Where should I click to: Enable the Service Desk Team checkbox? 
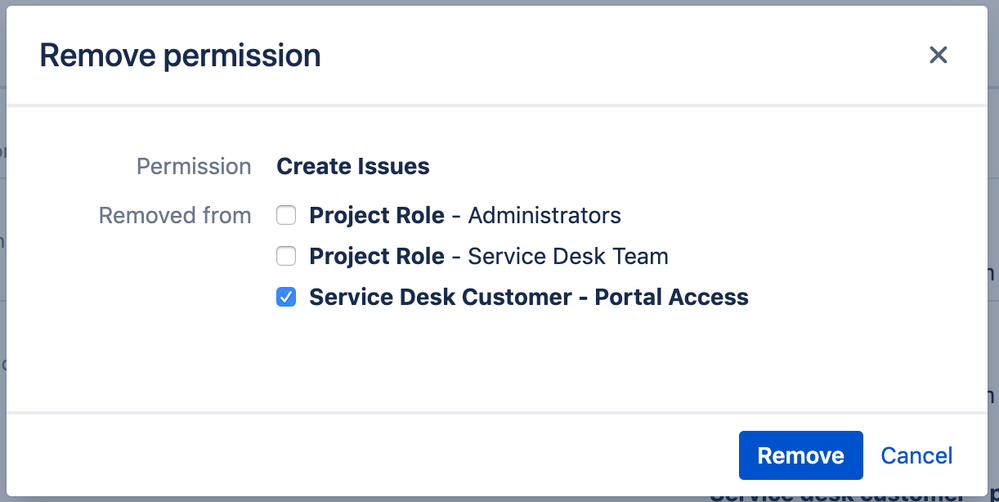click(286, 256)
